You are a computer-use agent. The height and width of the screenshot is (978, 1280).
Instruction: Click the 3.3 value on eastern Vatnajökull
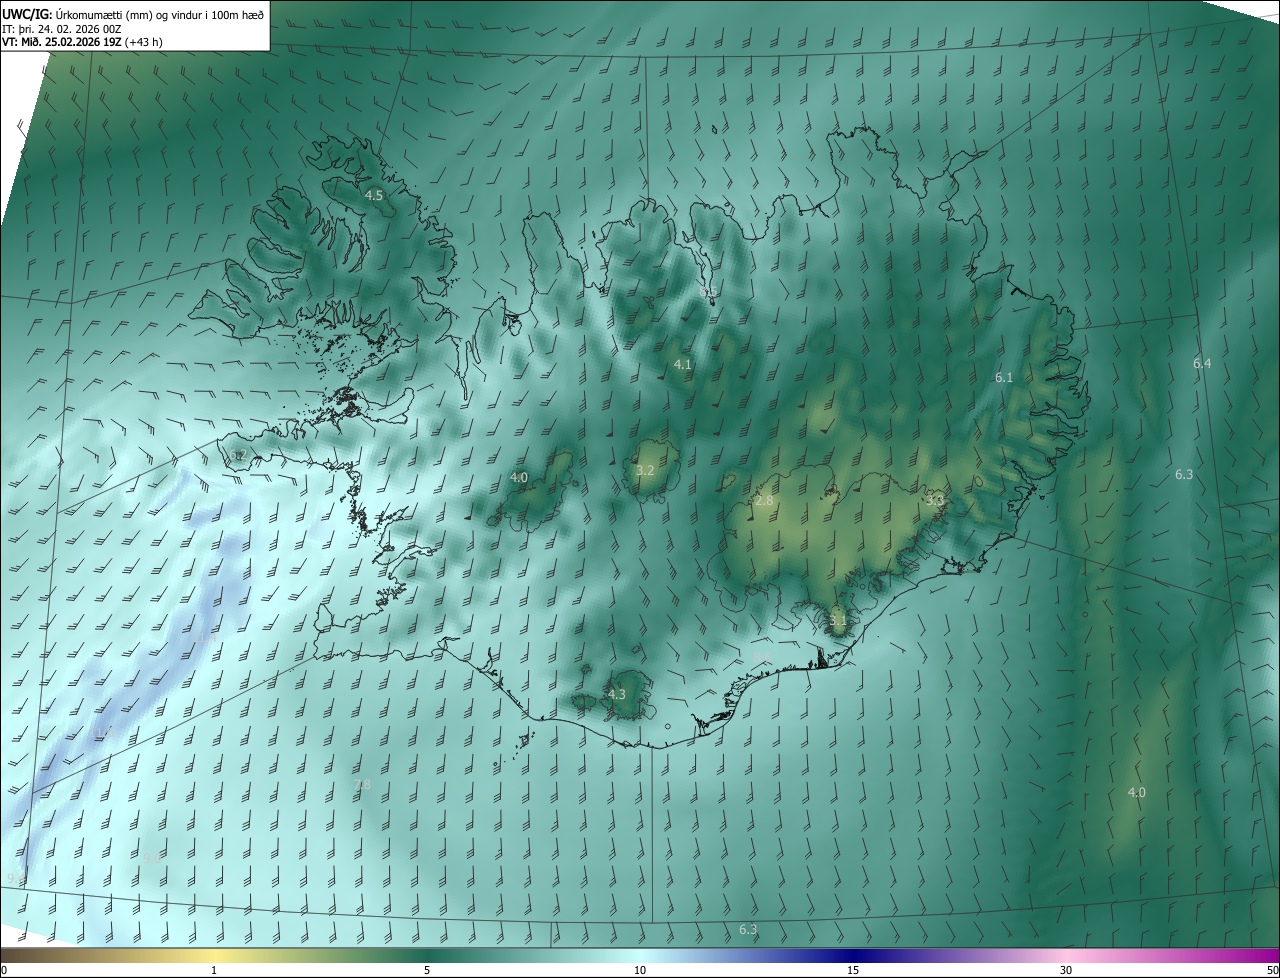point(935,499)
